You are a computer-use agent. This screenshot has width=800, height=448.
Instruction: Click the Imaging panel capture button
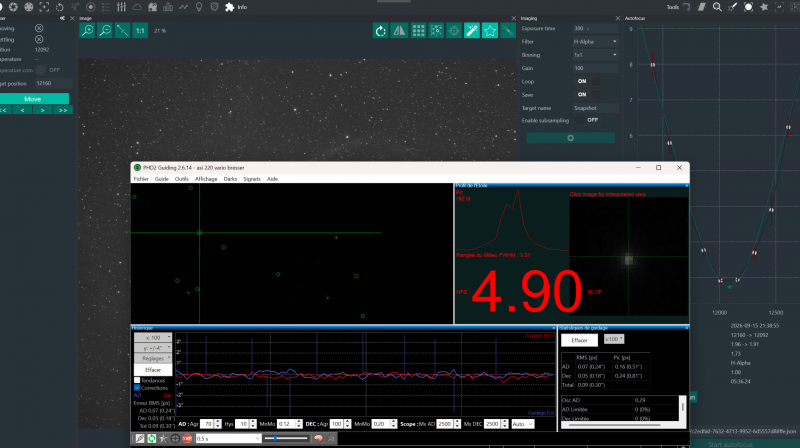(x=570, y=138)
